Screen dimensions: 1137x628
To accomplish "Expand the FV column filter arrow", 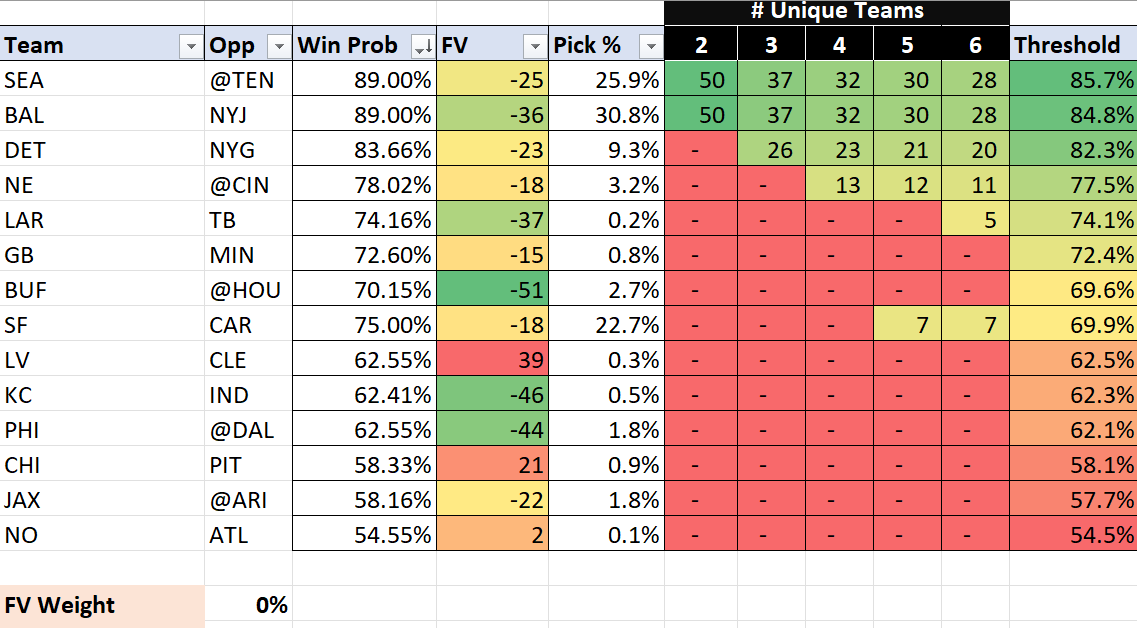I will (x=534, y=46).
